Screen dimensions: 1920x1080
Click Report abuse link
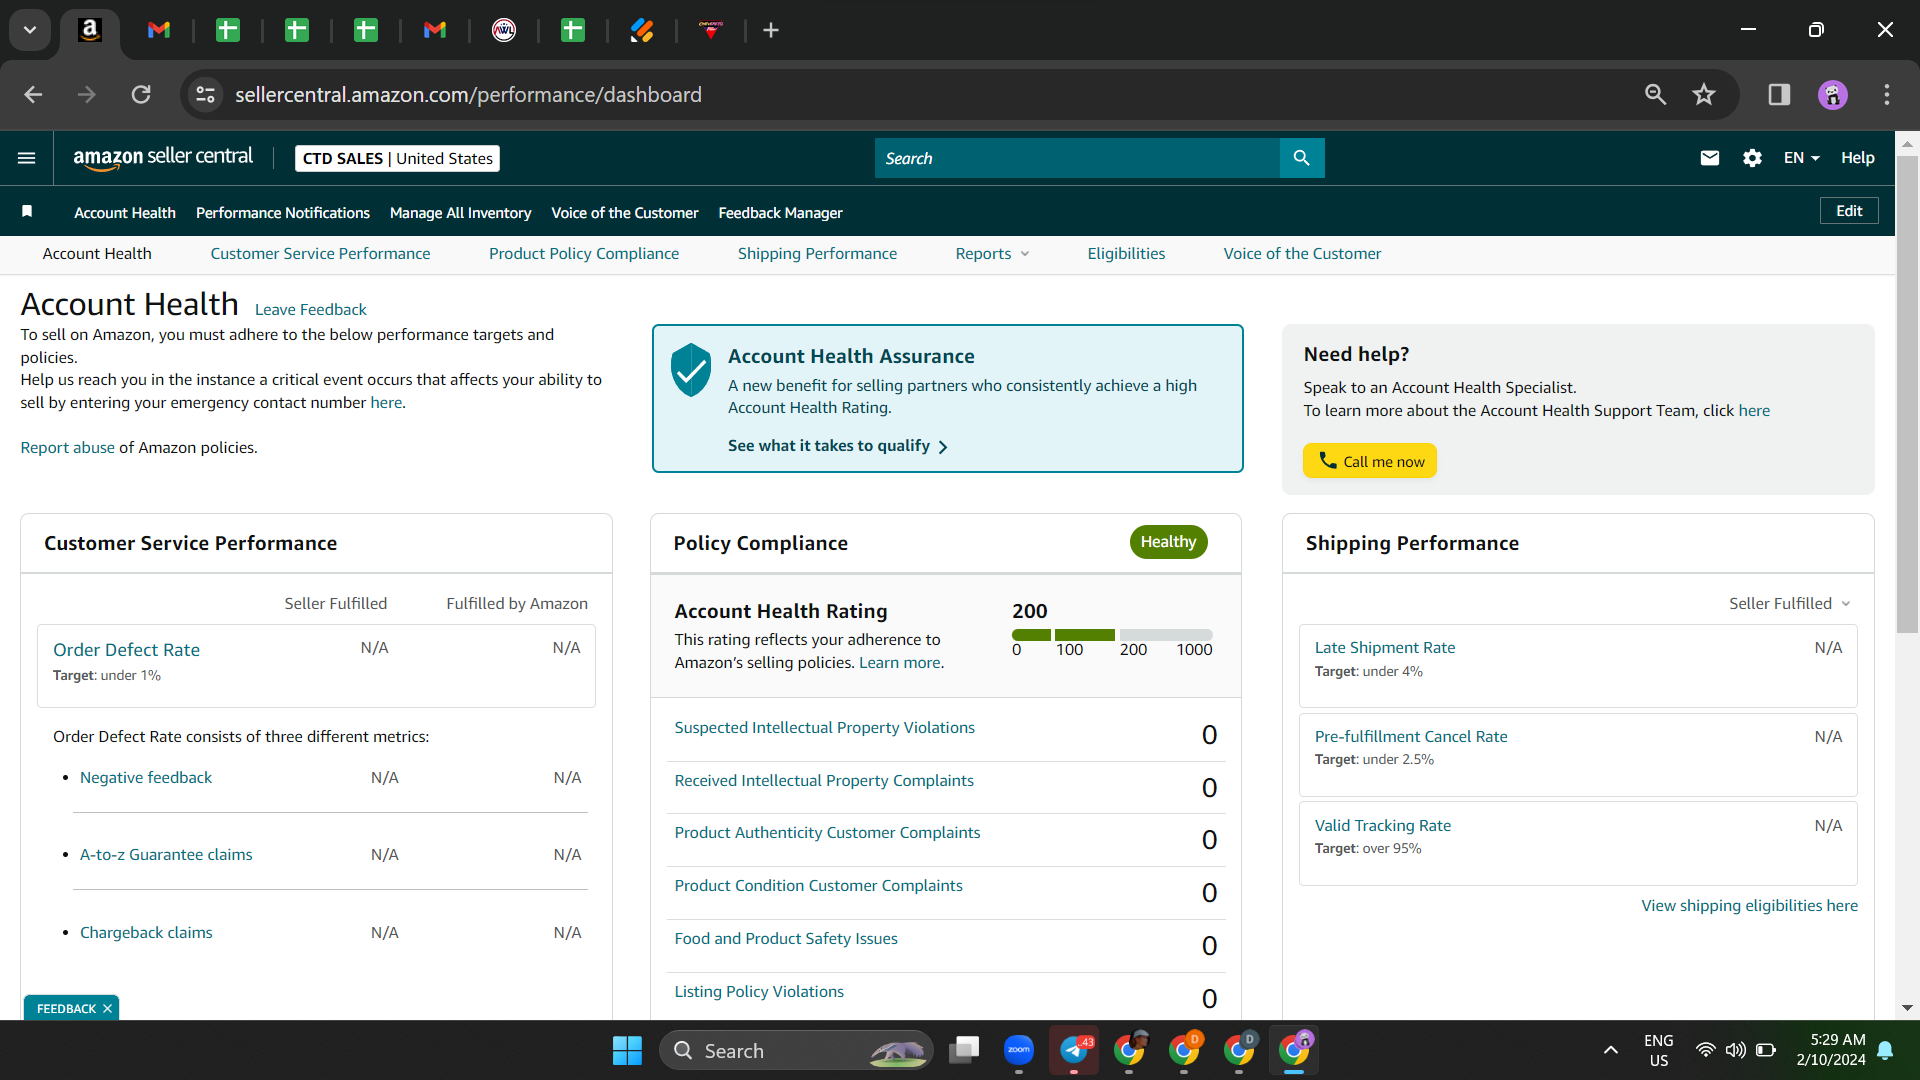[67, 448]
